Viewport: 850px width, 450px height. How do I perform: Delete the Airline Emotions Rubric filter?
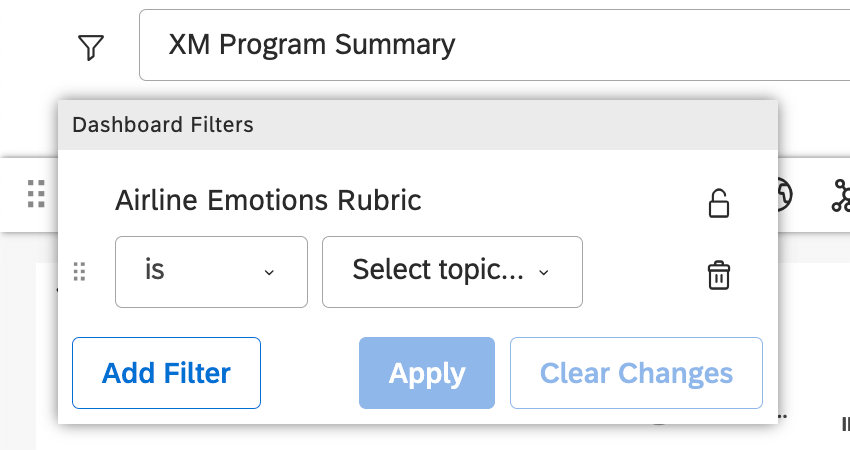[x=718, y=275]
